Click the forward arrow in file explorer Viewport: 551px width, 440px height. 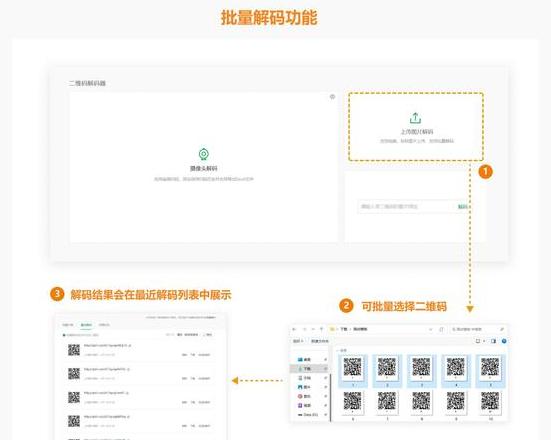(305, 329)
